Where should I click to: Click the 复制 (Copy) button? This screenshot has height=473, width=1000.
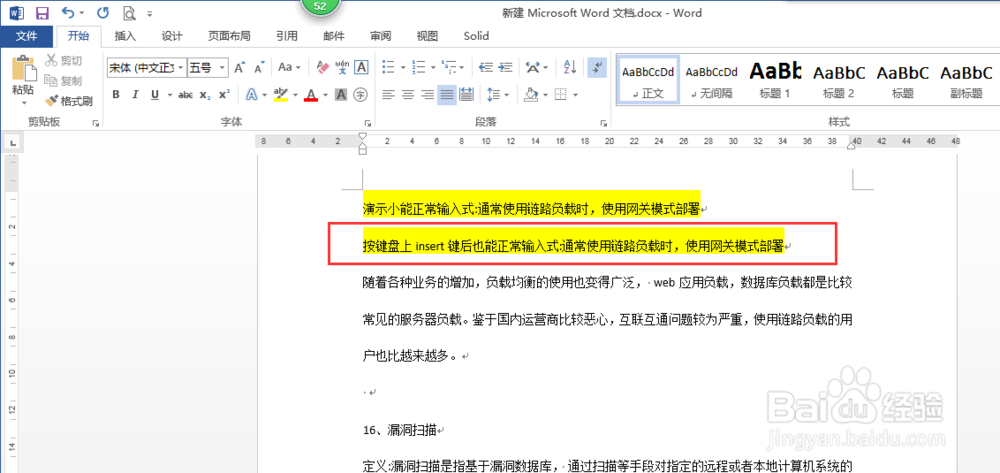click(x=63, y=80)
